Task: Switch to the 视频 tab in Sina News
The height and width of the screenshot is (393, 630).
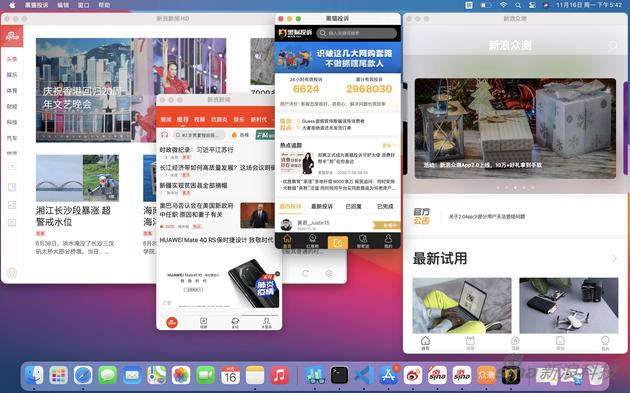Action: click(x=199, y=119)
